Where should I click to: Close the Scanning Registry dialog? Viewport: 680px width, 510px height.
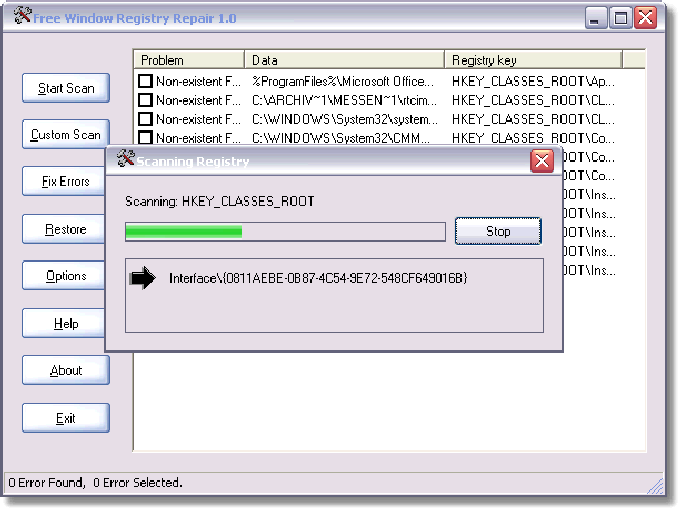pyautogui.click(x=542, y=161)
